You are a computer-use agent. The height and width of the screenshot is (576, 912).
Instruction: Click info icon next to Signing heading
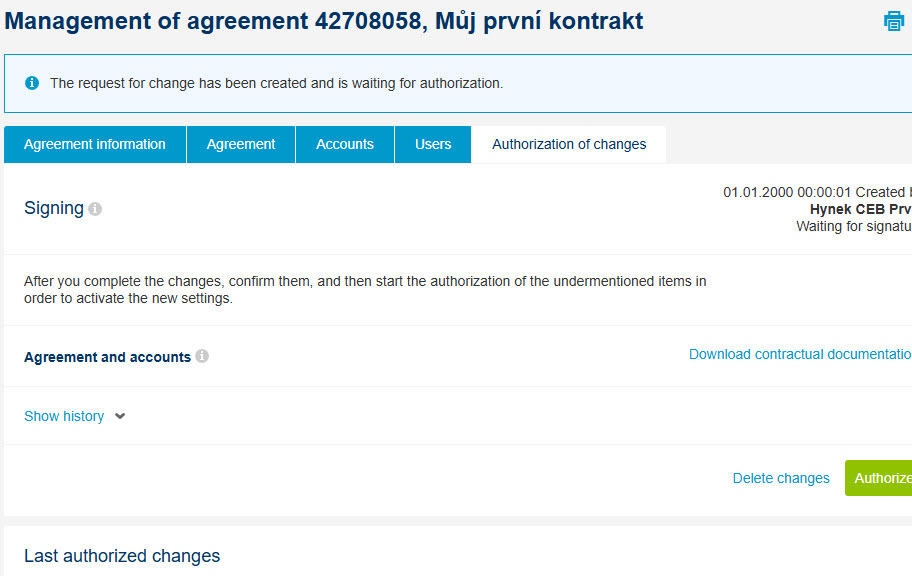95,209
